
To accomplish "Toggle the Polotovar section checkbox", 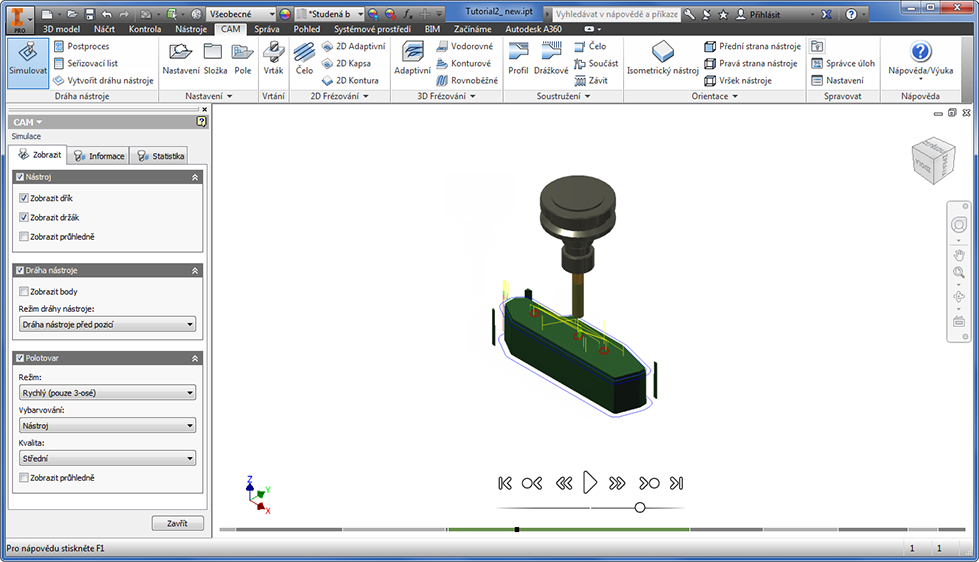I will [20, 358].
